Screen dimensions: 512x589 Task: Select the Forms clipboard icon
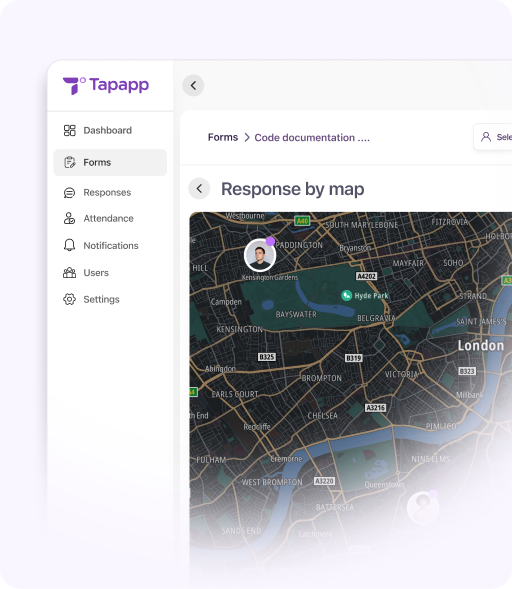coord(69,162)
